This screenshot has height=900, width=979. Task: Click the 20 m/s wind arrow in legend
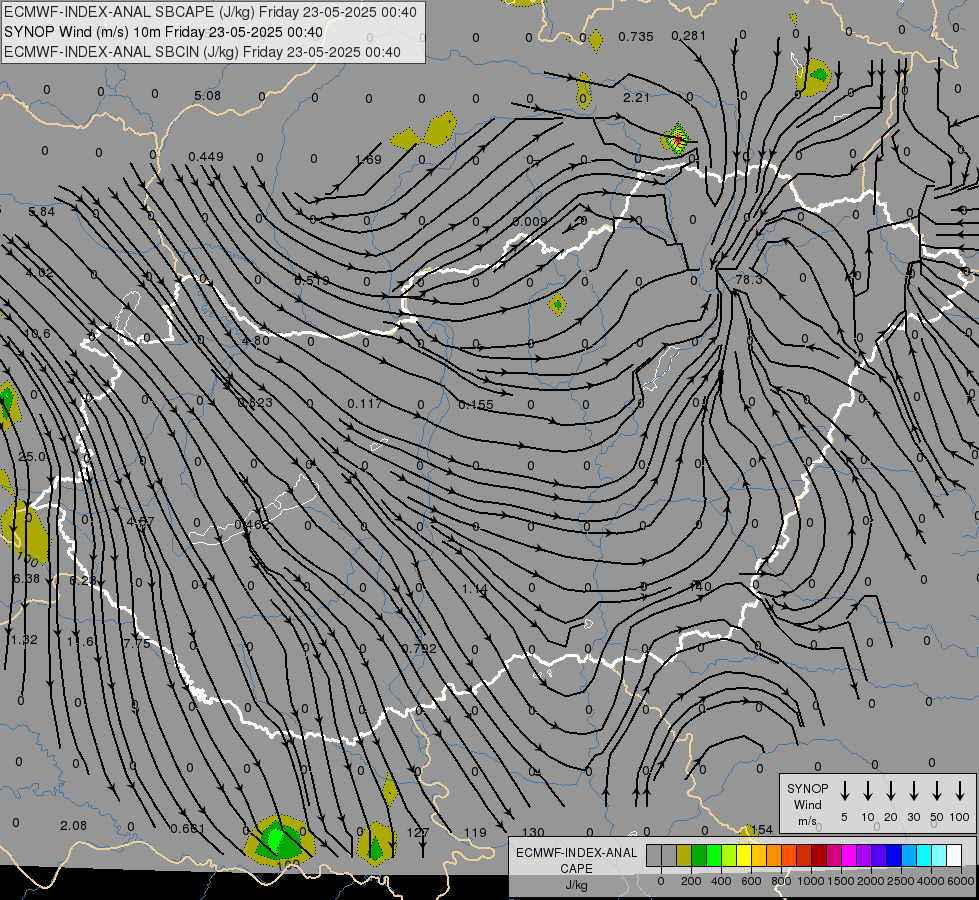[891, 791]
